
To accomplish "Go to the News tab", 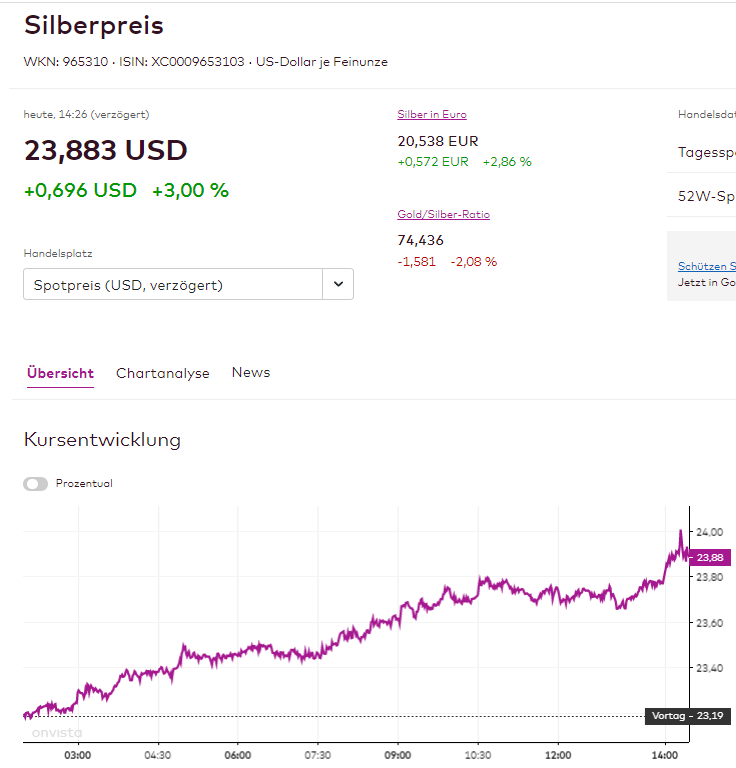I will pos(251,372).
